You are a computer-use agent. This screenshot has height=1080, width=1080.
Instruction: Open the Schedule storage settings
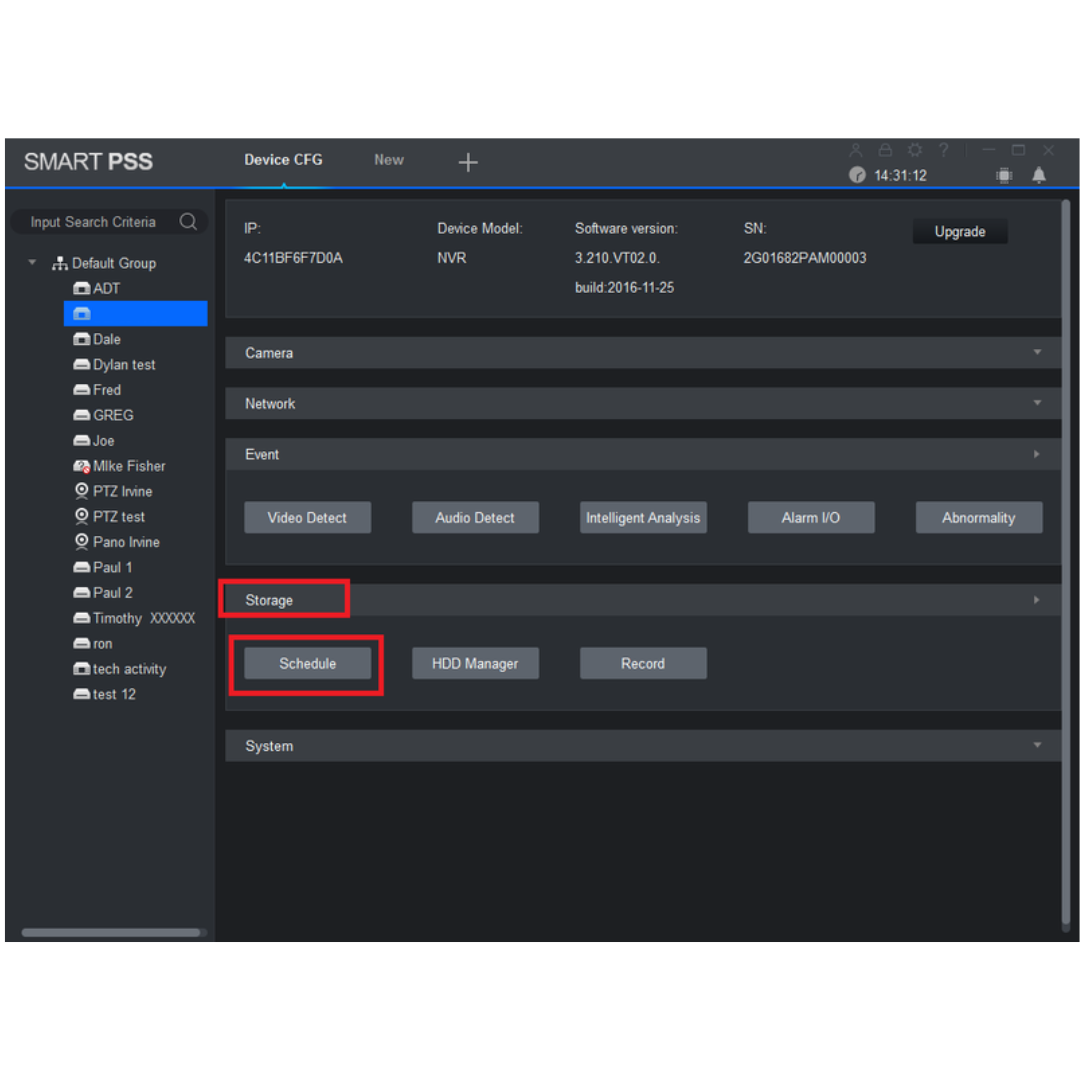pos(307,663)
